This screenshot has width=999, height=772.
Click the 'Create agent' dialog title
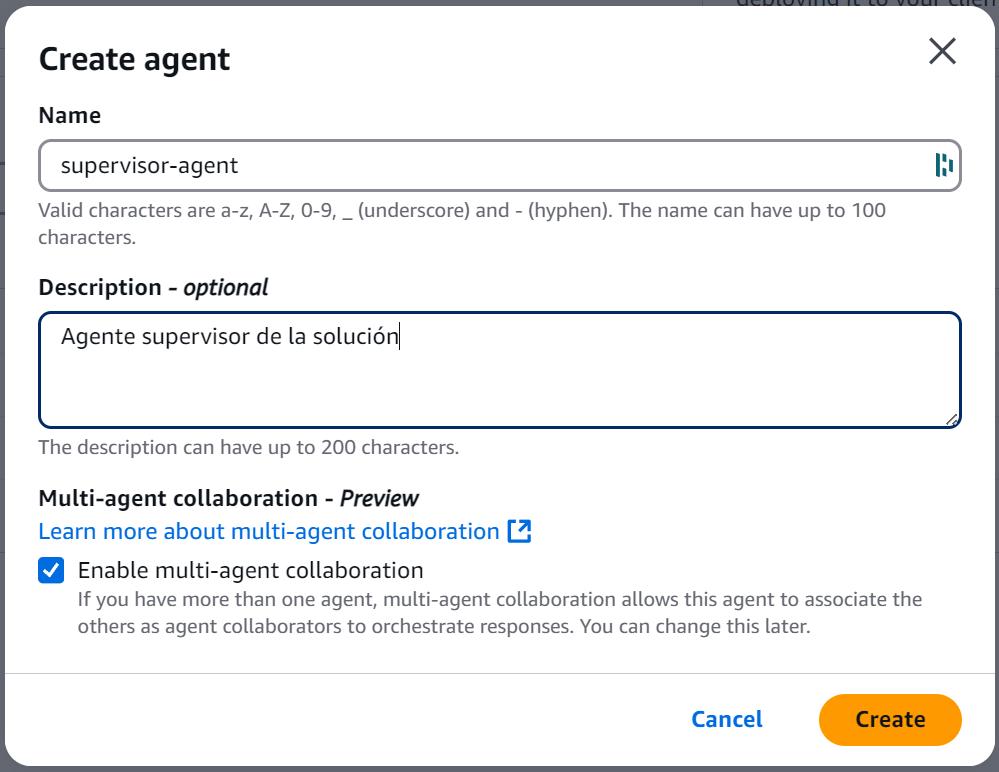134,59
